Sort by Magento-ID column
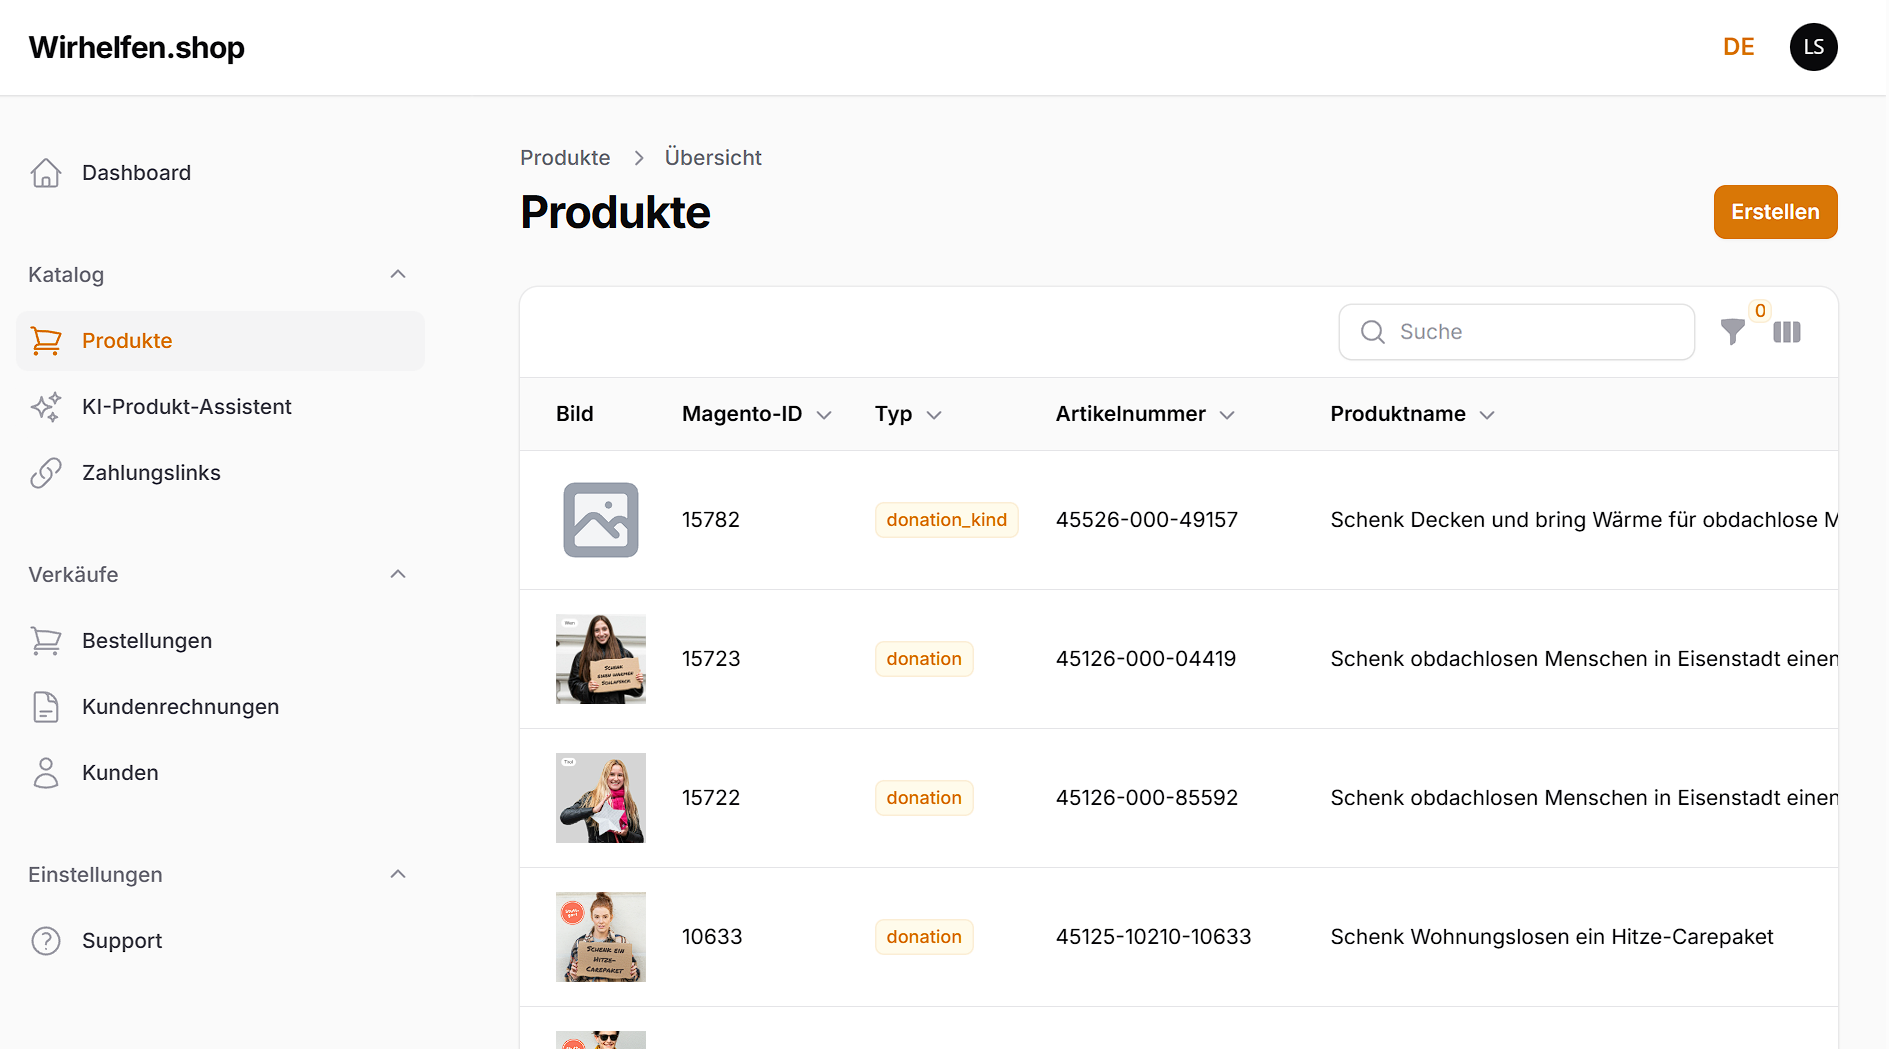The image size is (1889, 1049). coord(757,414)
